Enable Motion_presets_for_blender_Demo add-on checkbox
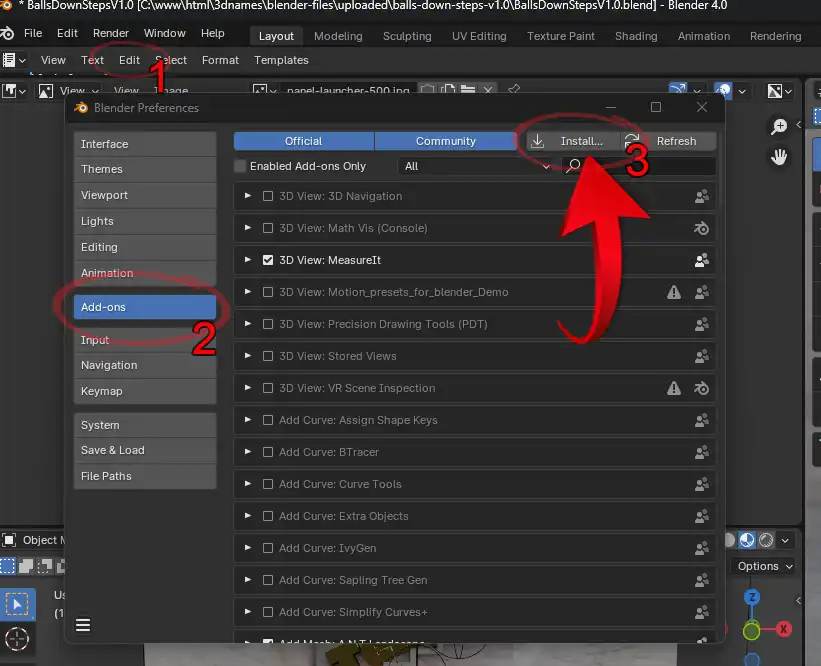The width and height of the screenshot is (821, 666). 268,292
